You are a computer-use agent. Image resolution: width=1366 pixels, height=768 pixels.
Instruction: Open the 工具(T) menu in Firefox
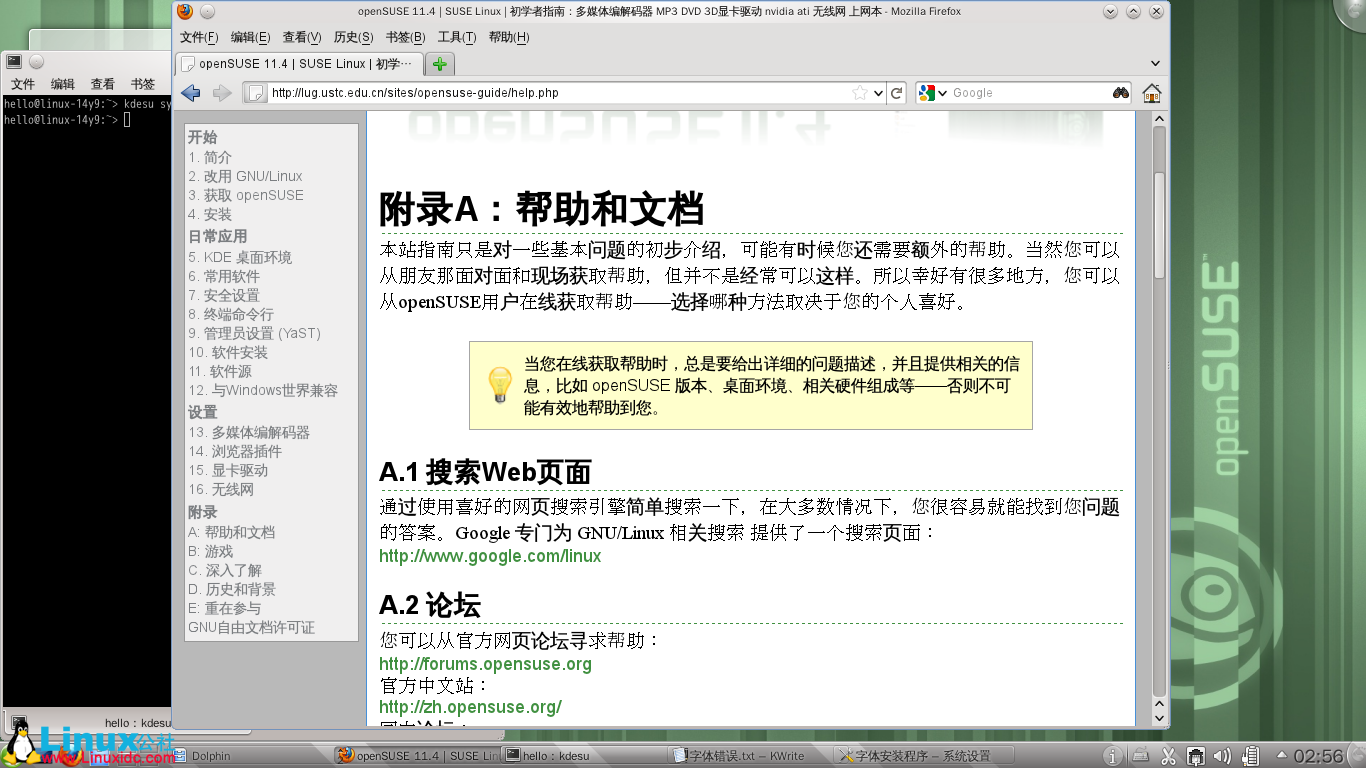point(457,38)
